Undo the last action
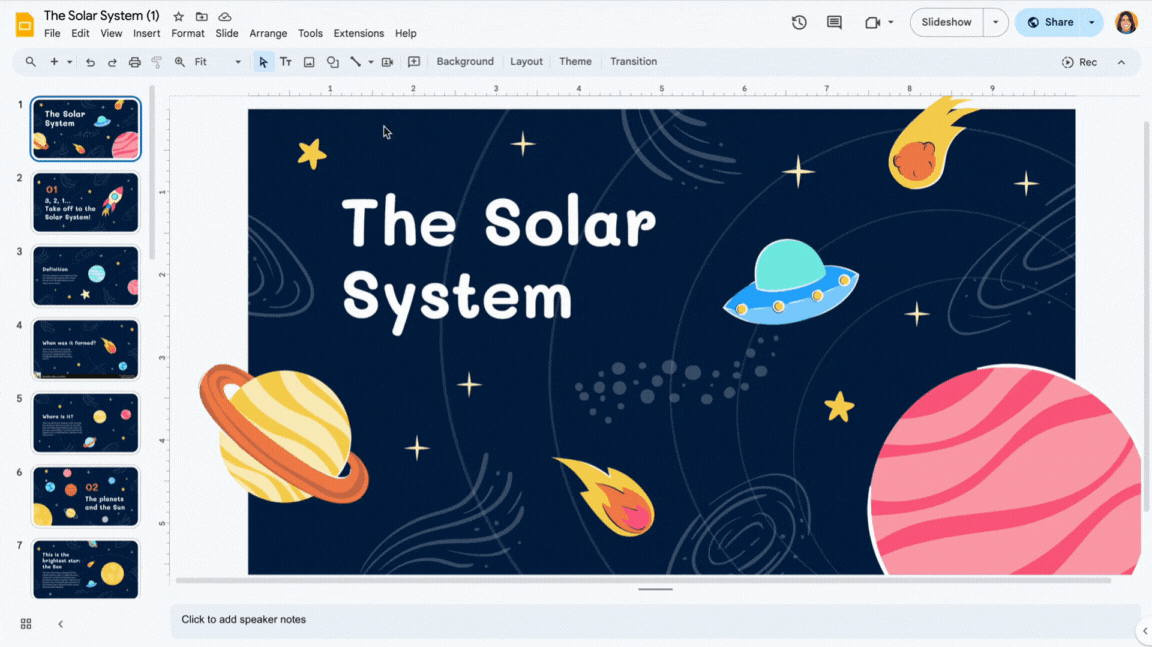Image resolution: width=1152 pixels, height=647 pixels. (x=90, y=62)
